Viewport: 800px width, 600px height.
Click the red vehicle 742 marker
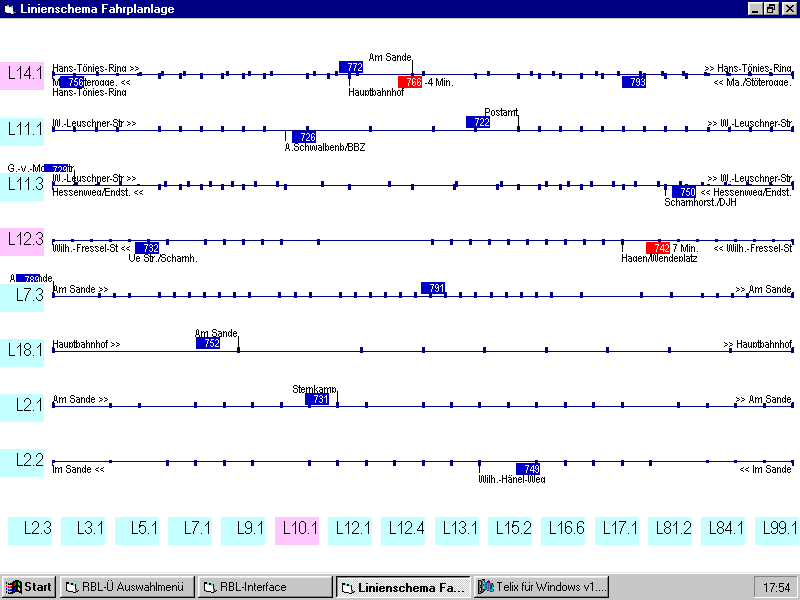click(x=657, y=248)
